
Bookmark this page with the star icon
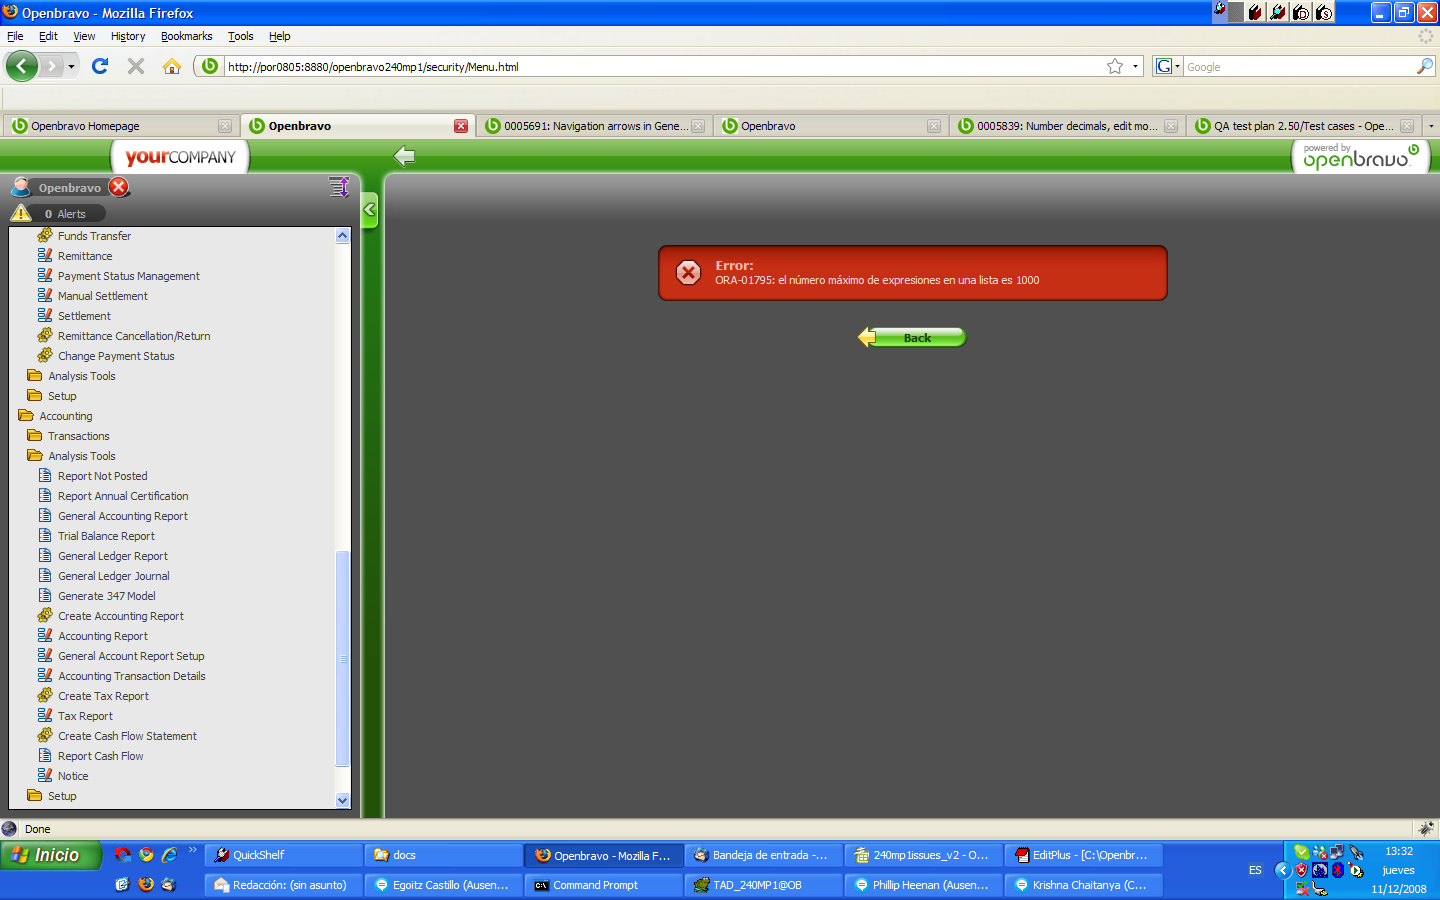(1115, 66)
